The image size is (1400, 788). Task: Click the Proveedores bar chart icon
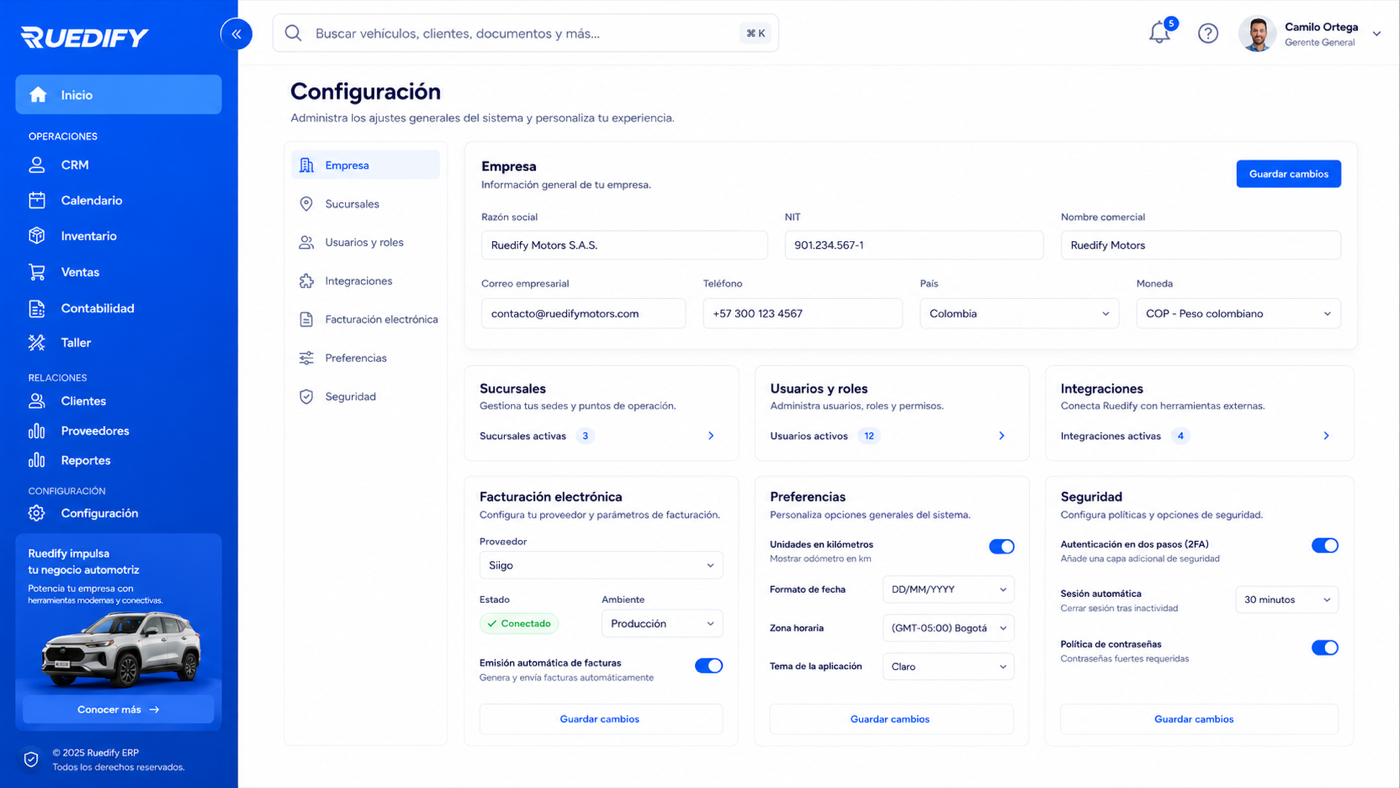pyautogui.click(x=37, y=431)
